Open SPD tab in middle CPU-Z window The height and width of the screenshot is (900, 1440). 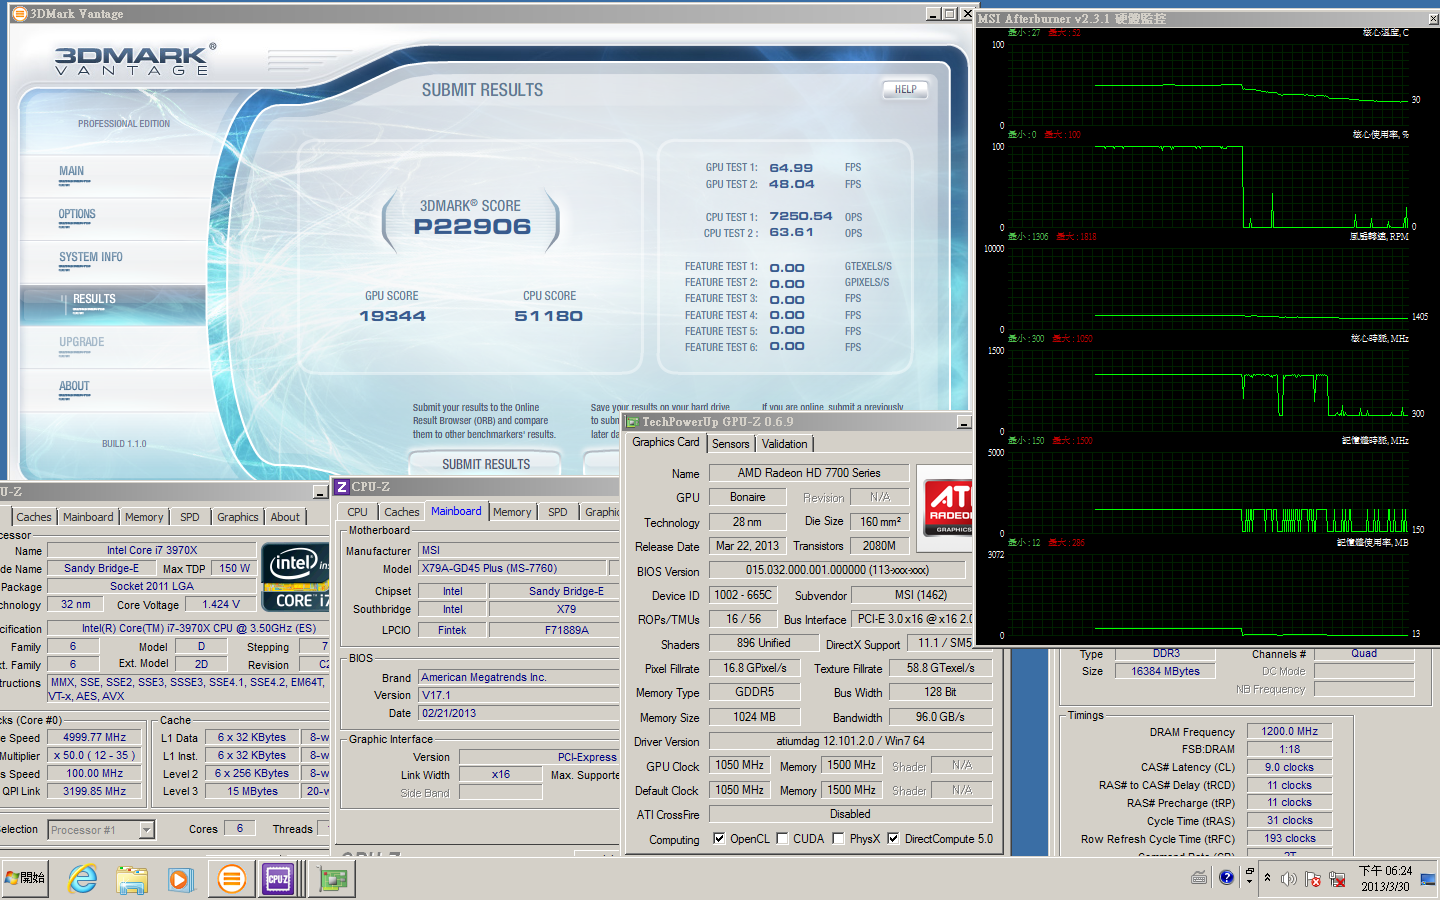558,512
